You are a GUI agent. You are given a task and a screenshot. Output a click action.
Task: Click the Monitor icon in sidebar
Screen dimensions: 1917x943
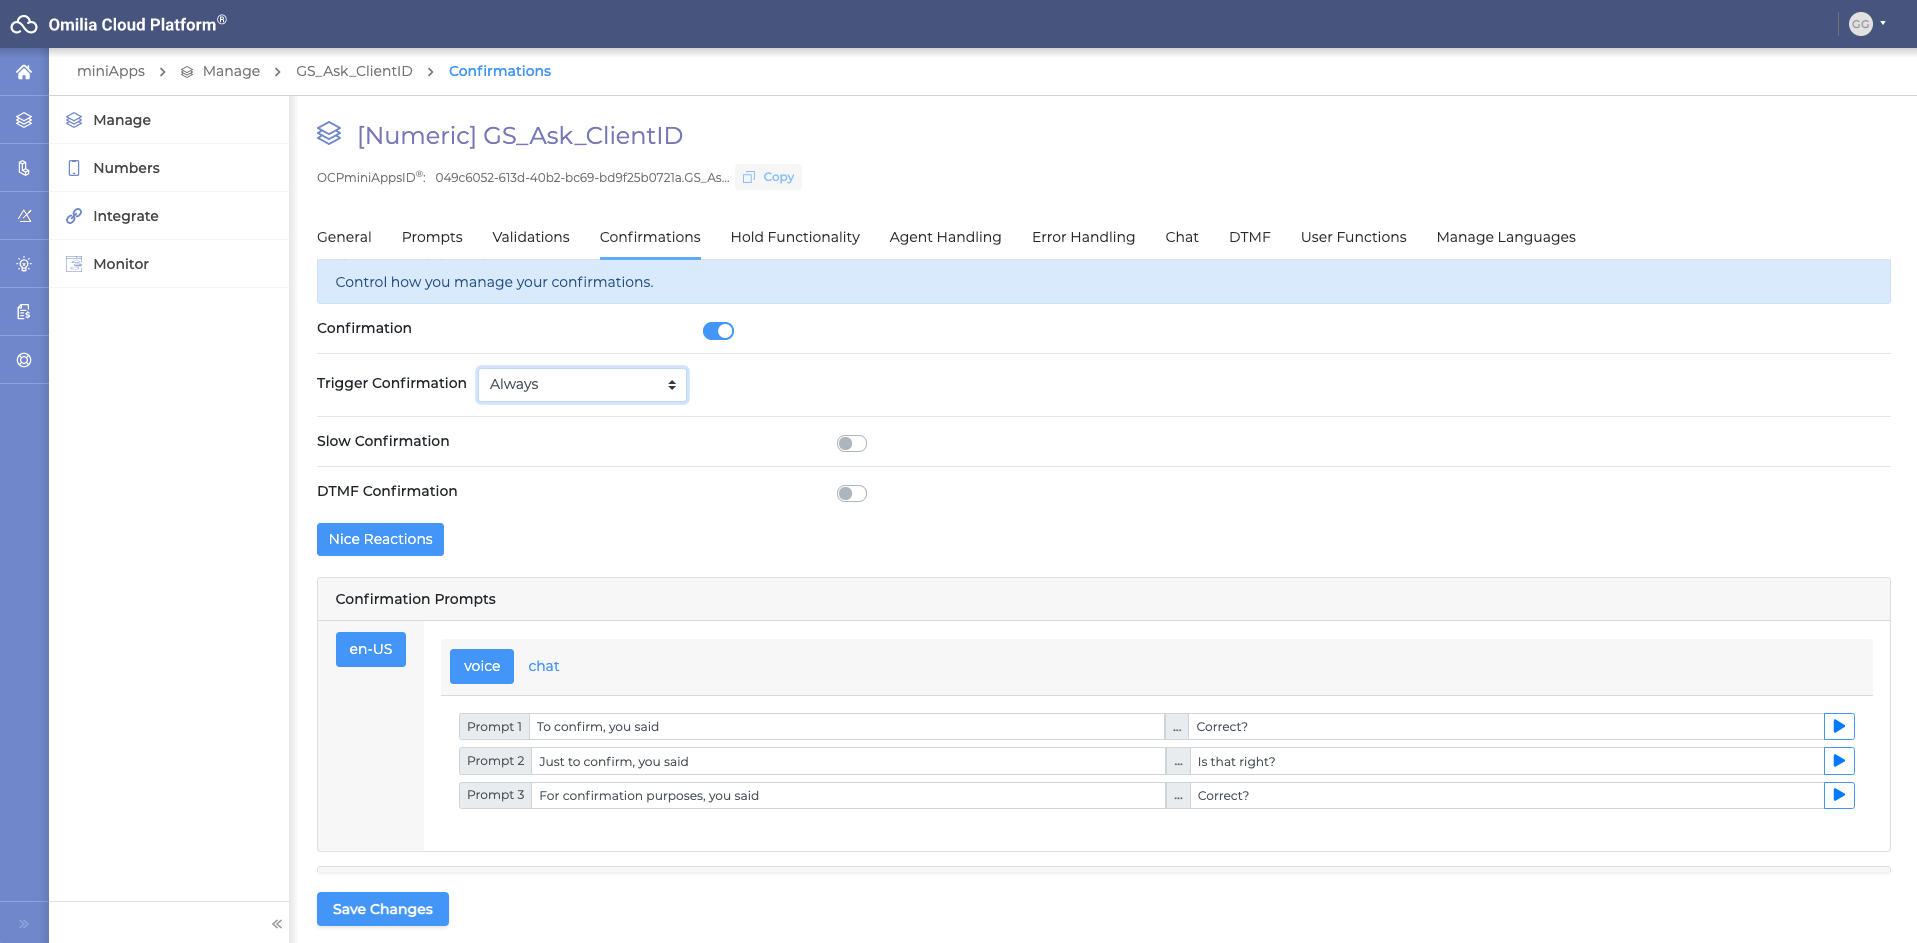pyautogui.click(x=74, y=264)
